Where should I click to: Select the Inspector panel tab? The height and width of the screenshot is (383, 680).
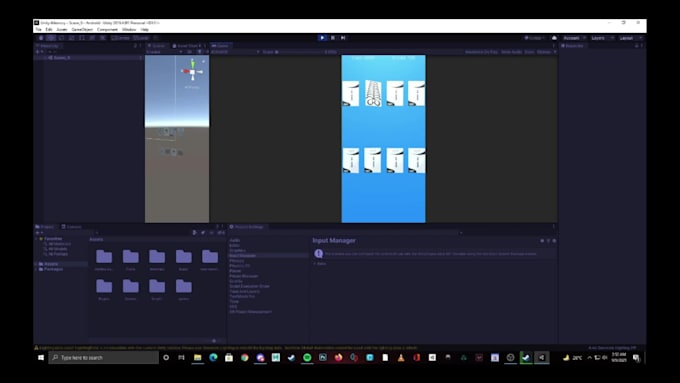573,46
